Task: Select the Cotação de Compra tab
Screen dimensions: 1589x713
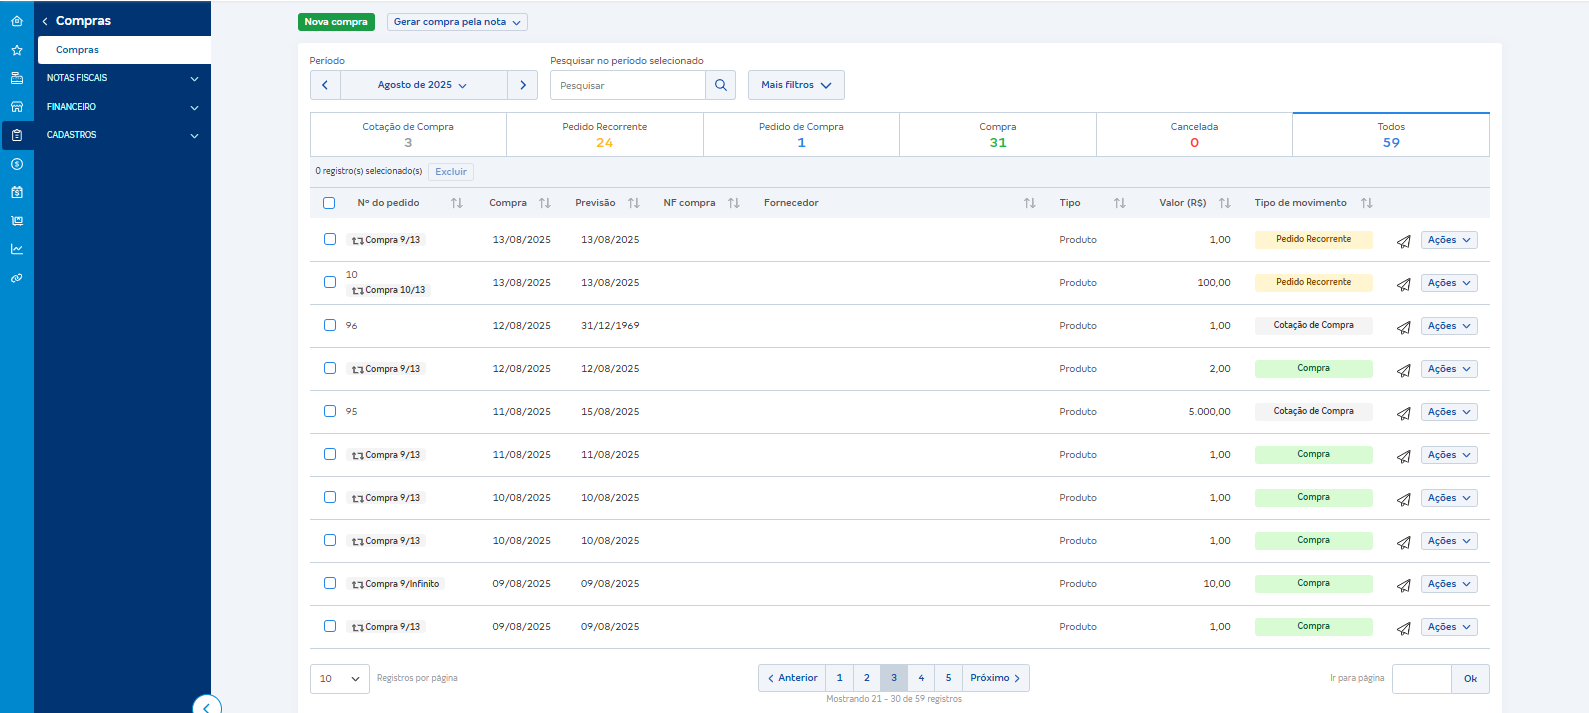Action: coord(408,135)
